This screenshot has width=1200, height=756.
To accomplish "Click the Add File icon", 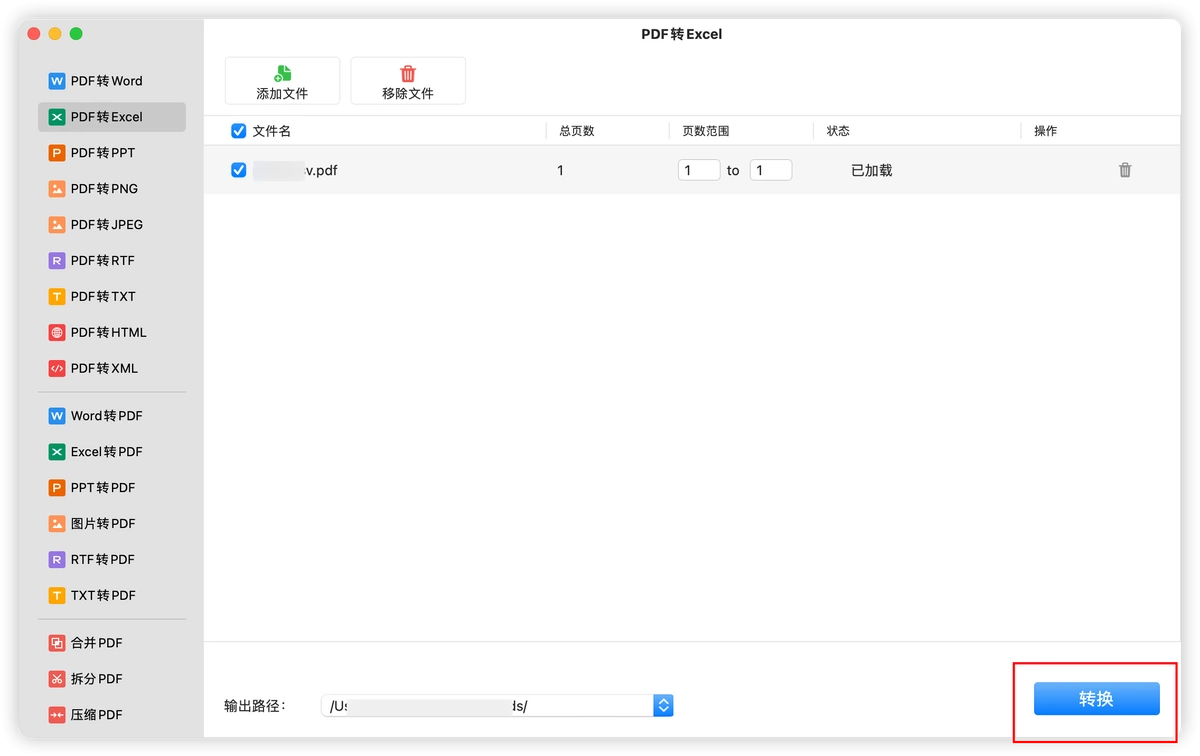I will click(283, 73).
